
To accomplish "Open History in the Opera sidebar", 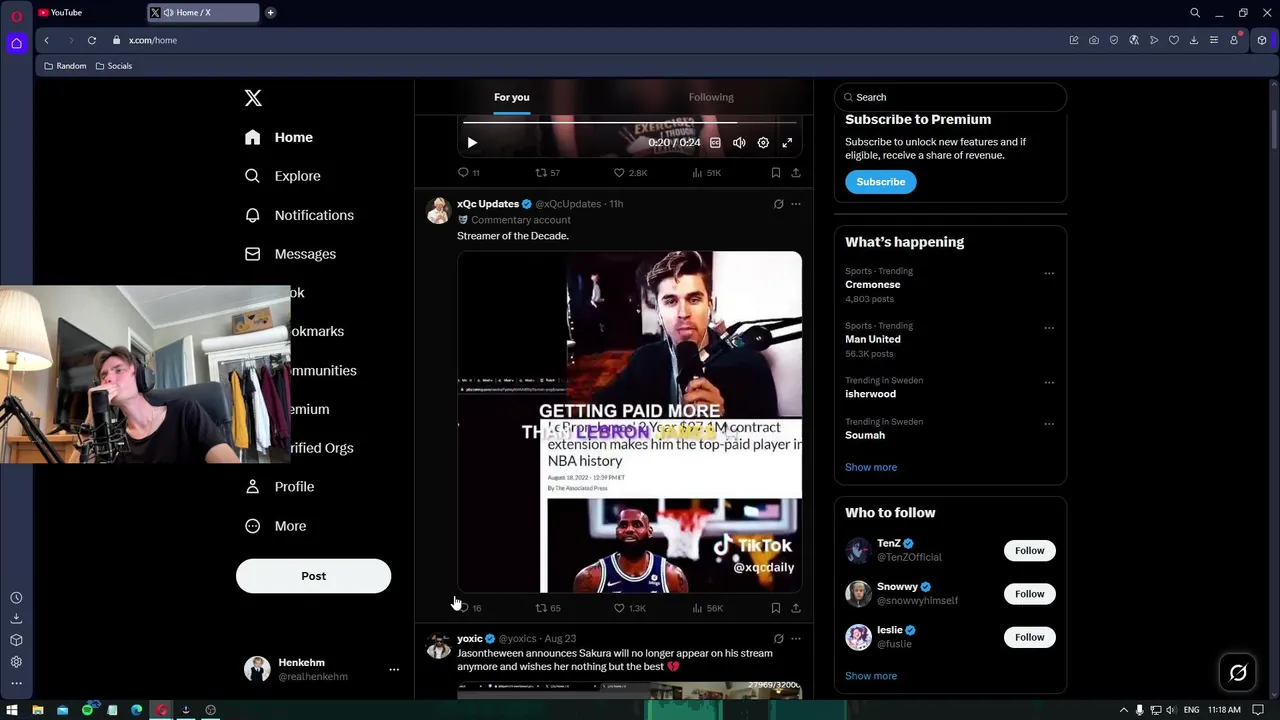I will [16, 598].
